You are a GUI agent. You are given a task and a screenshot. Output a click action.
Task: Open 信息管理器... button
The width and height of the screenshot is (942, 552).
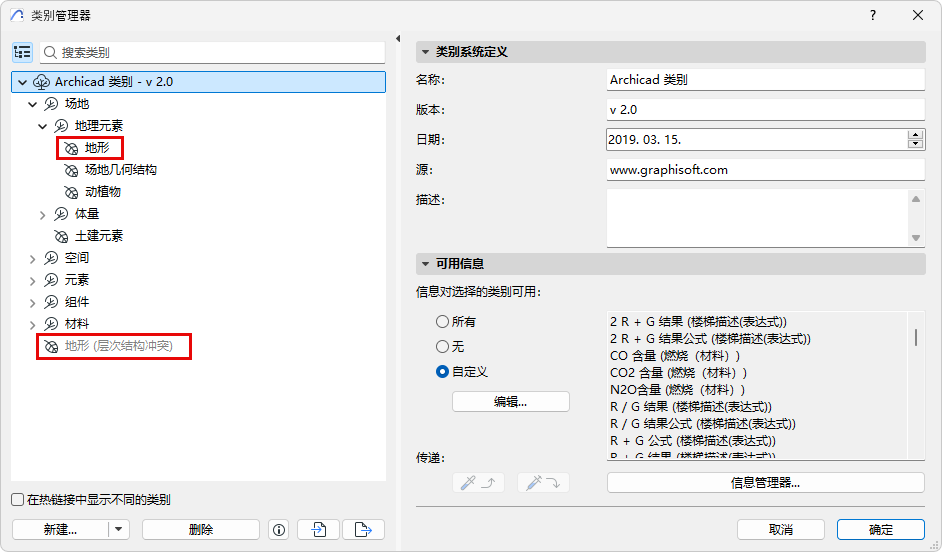click(x=765, y=482)
